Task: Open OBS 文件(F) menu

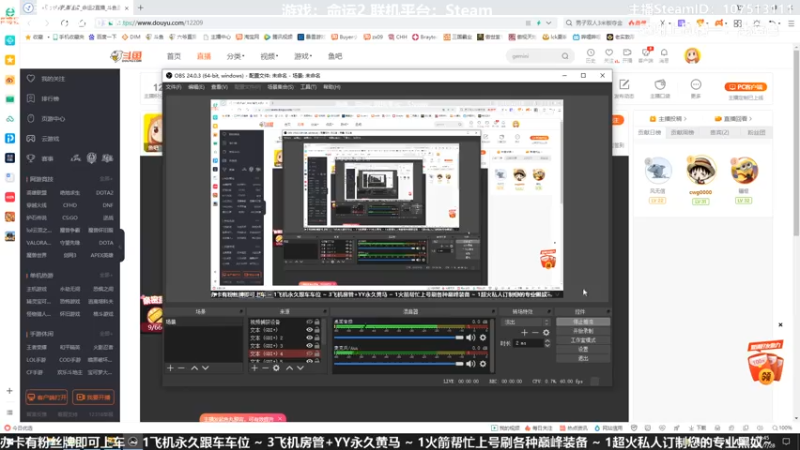Action: click(173, 87)
